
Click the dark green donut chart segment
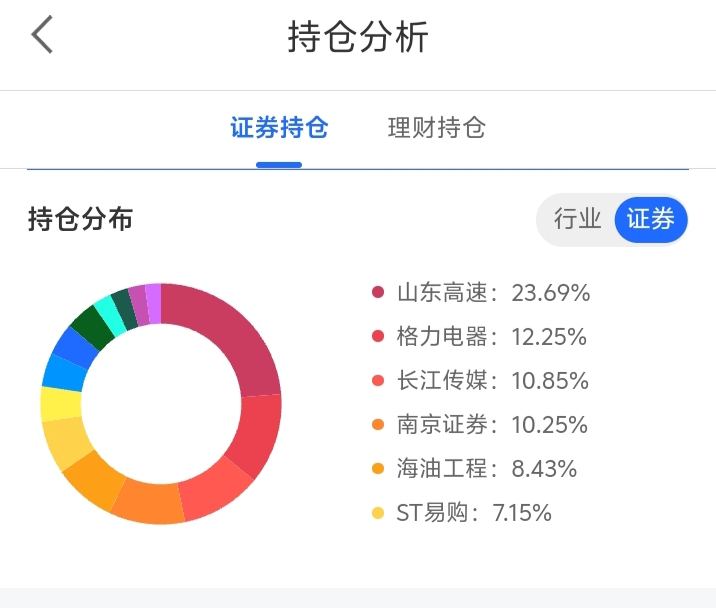pos(92,327)
